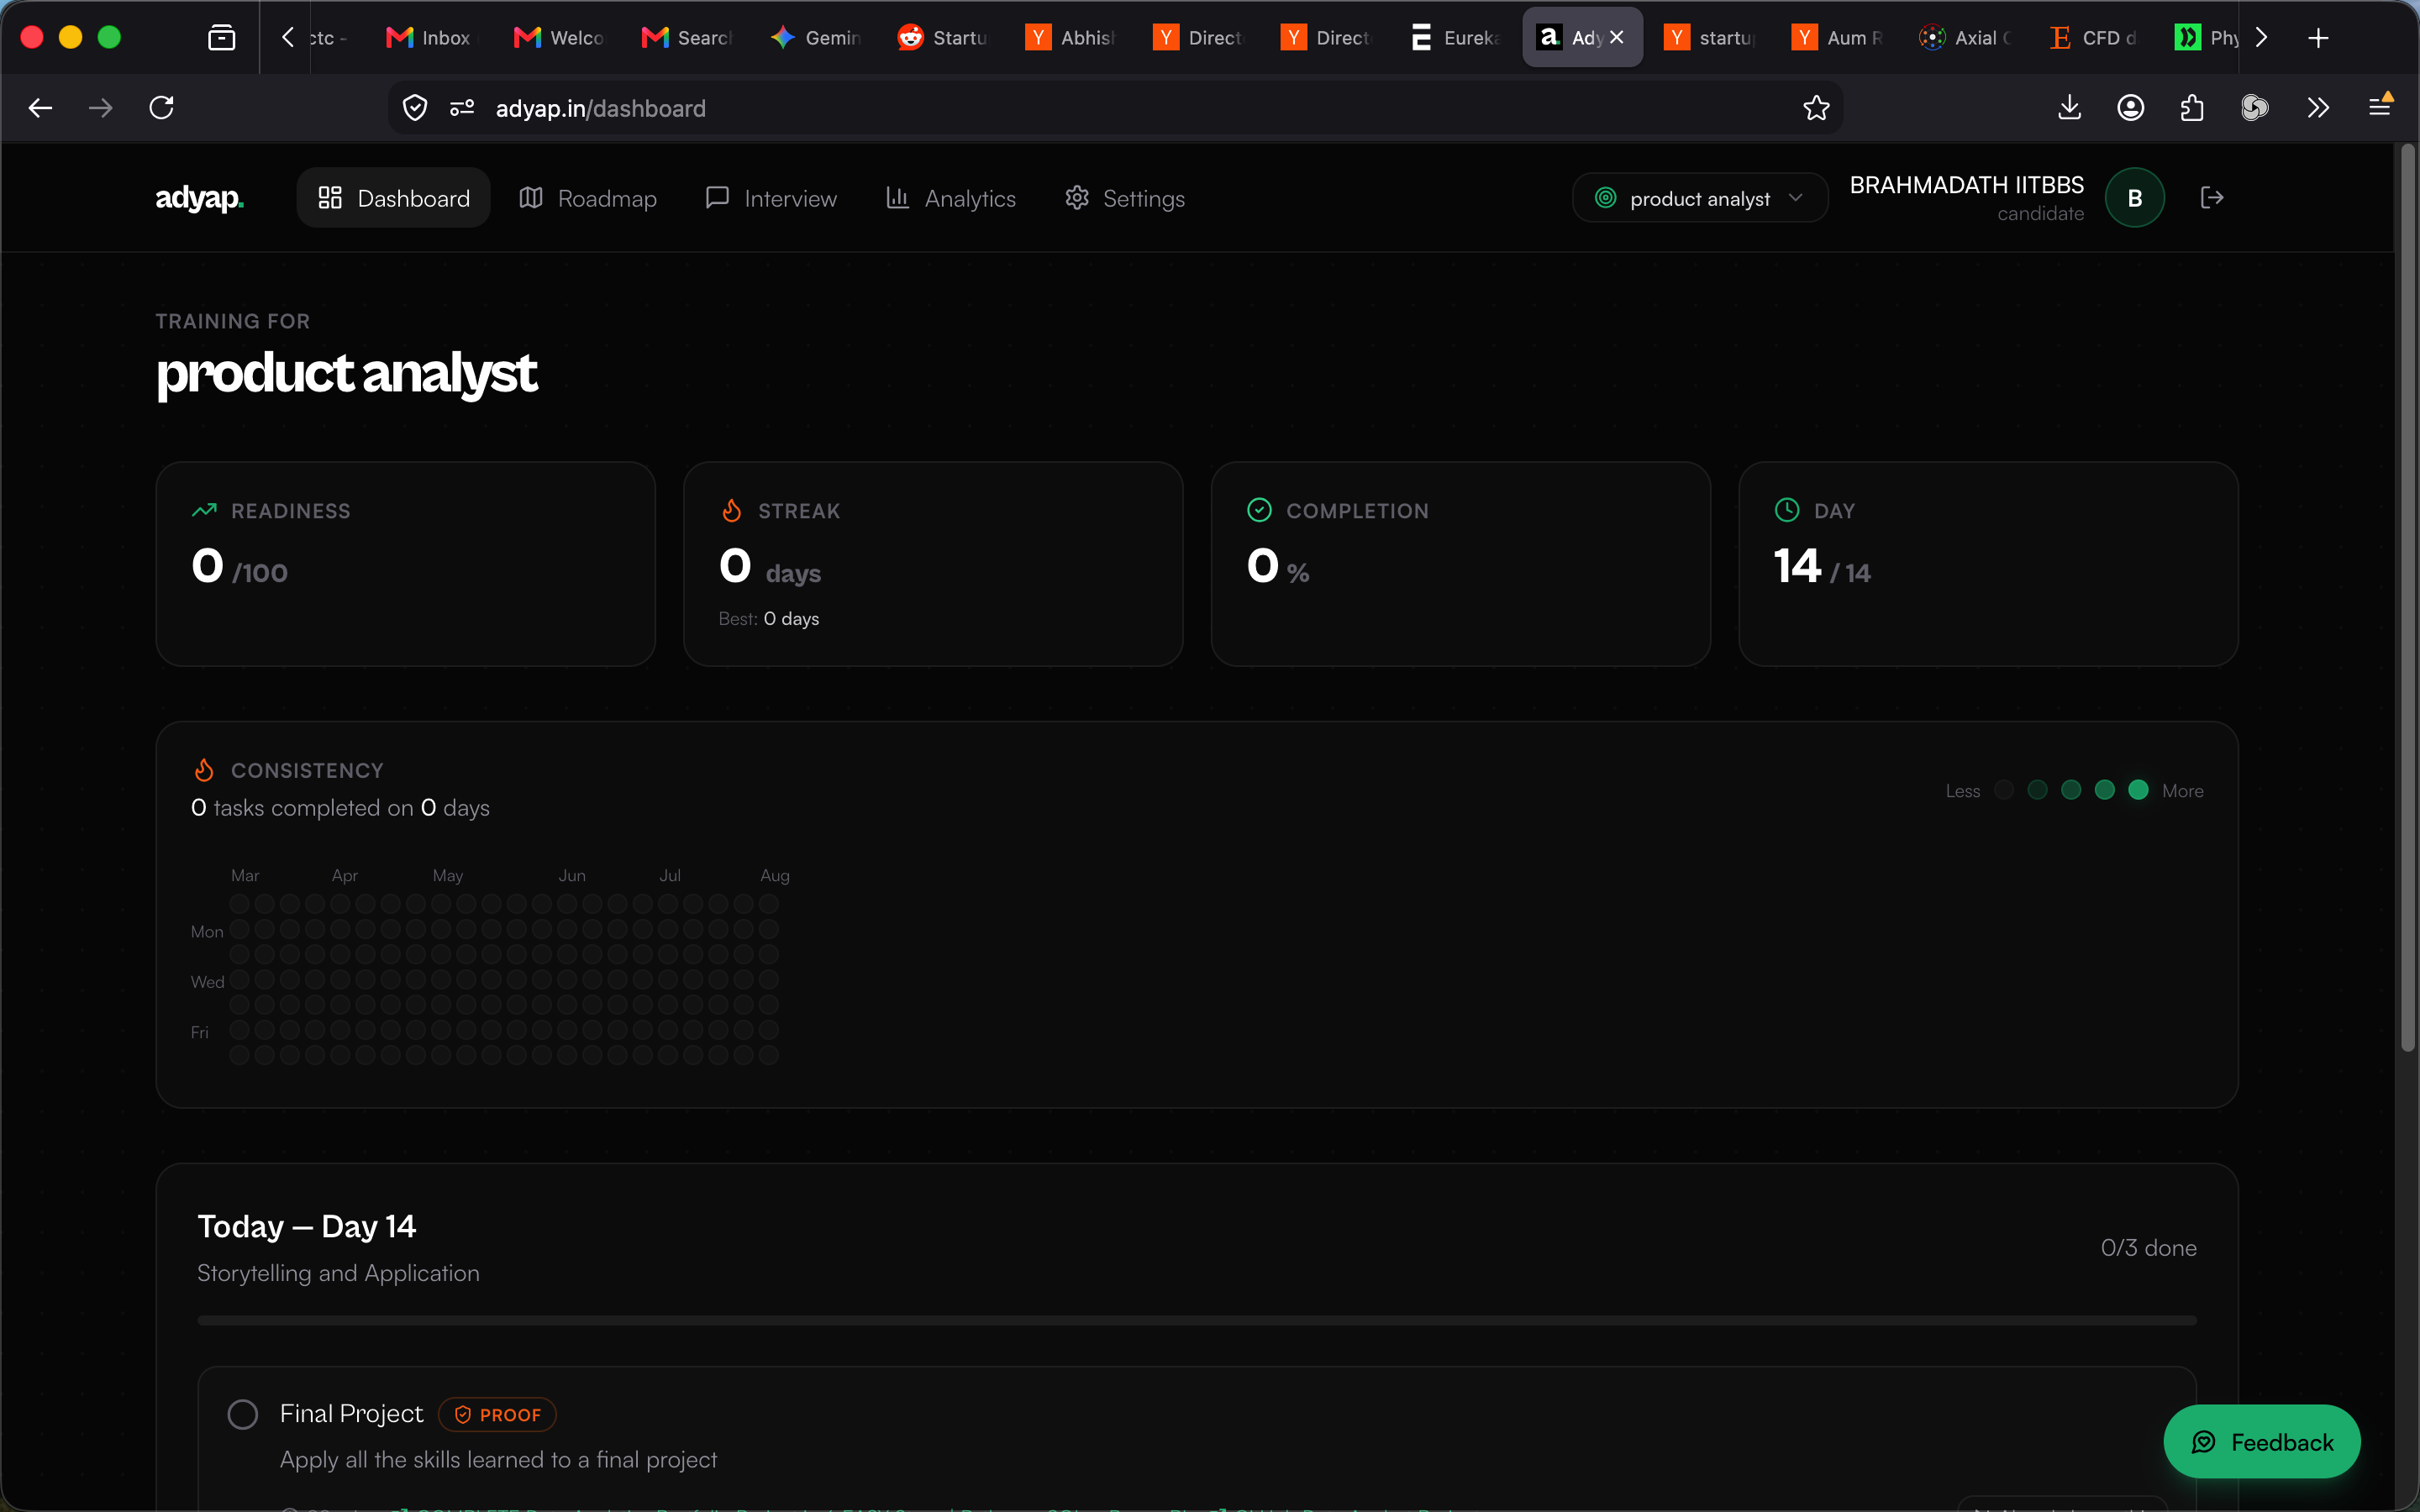Viewport: 2420px width, 1512px height.
Task: Click the Storytelling and Application subtitle
Action: point(338,1273)
